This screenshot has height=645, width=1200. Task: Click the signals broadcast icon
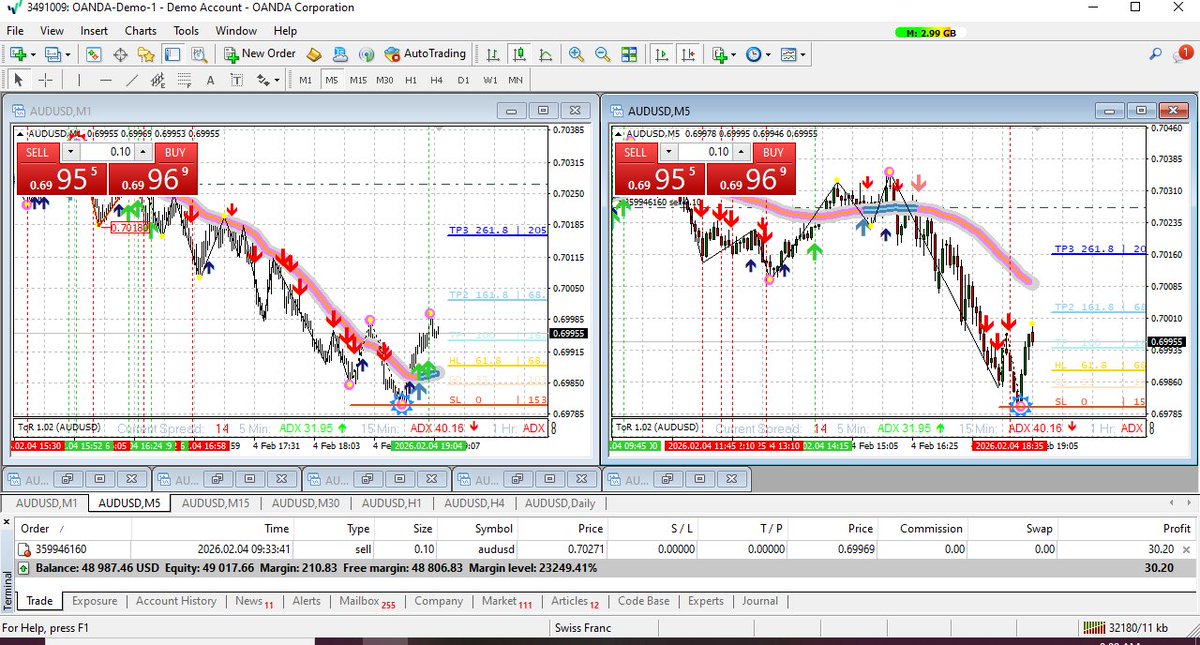point(366,54)
